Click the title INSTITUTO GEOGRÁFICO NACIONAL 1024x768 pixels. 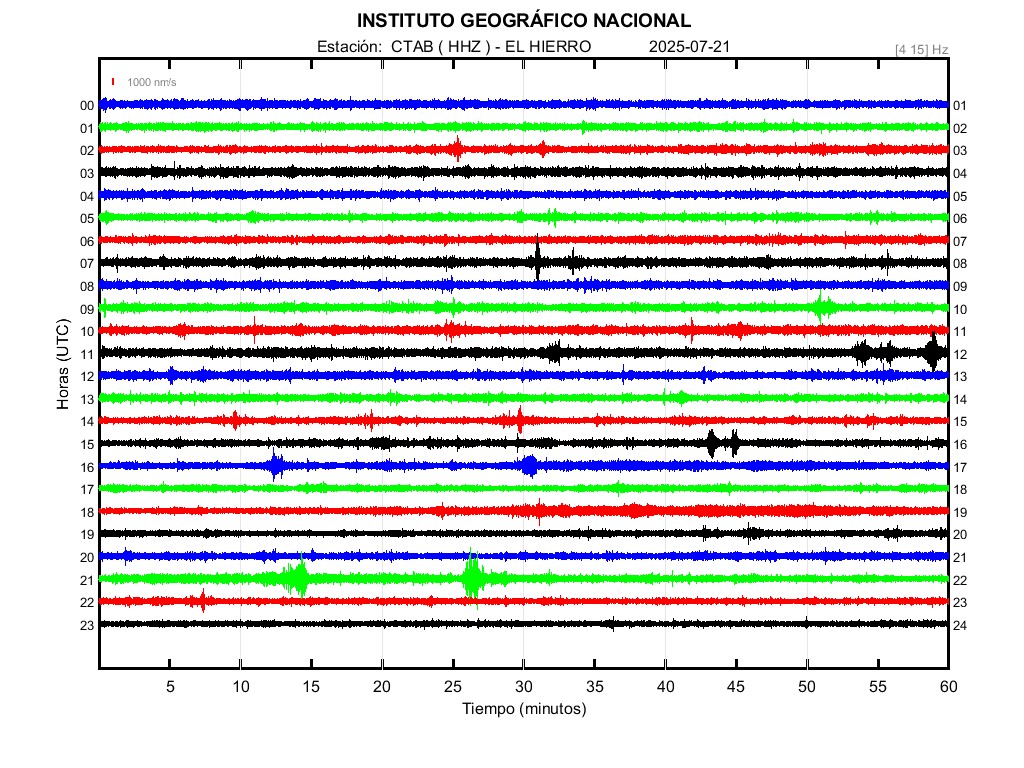click(523, 21)
